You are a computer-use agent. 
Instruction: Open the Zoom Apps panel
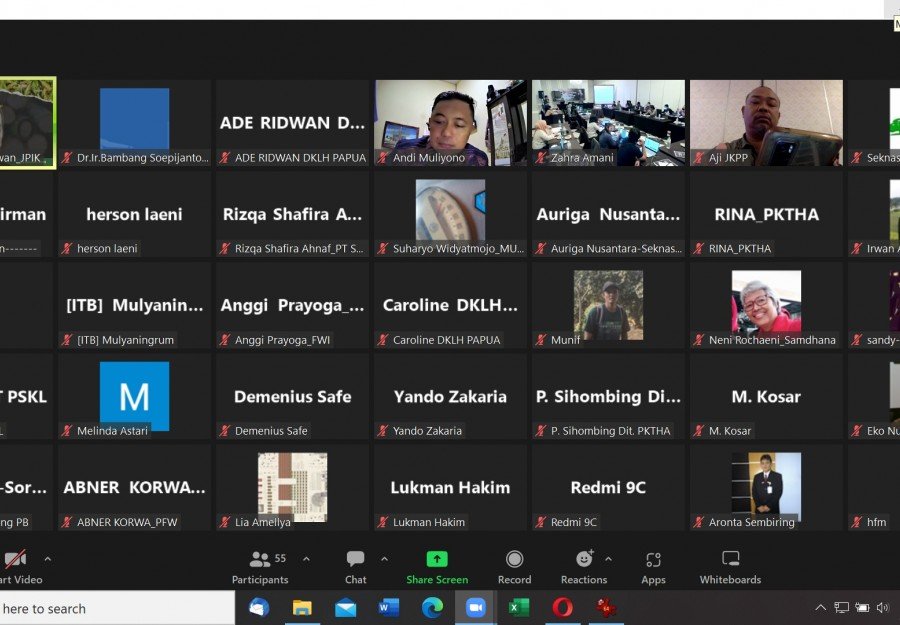(x=653, y=566)
